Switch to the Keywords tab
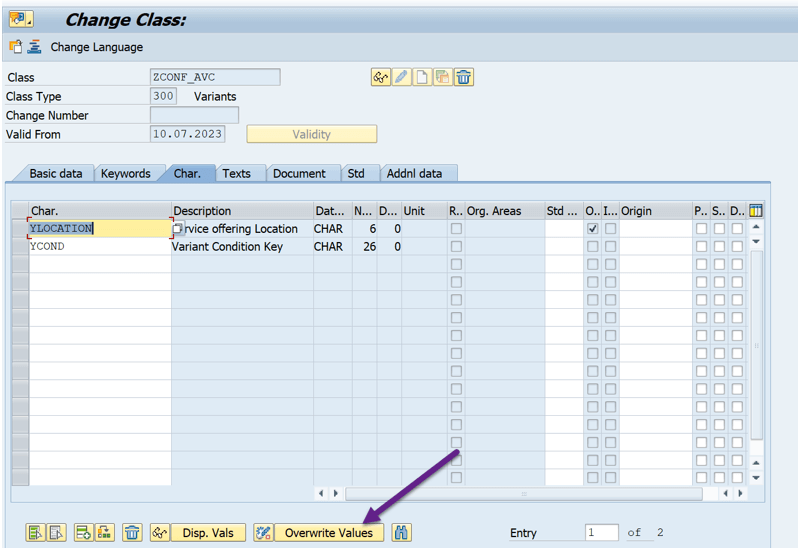The width and height of the screenshot is (801, 548). pyautogui.click(x=126, y=174)
